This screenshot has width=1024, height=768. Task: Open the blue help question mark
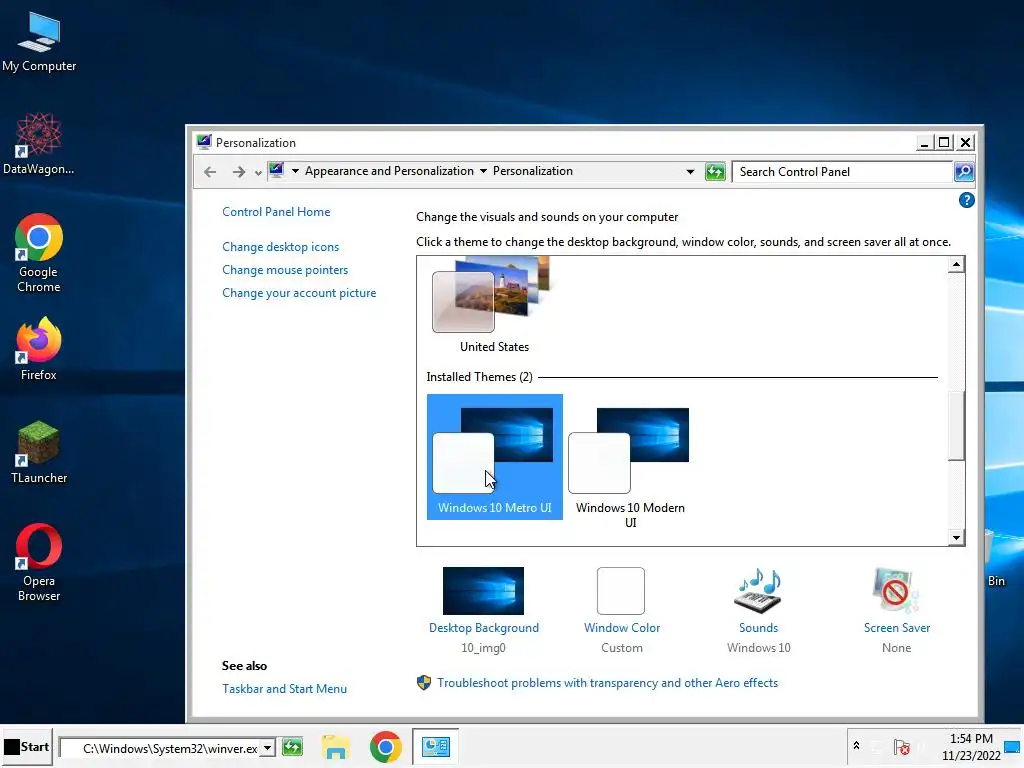point(967,200)
